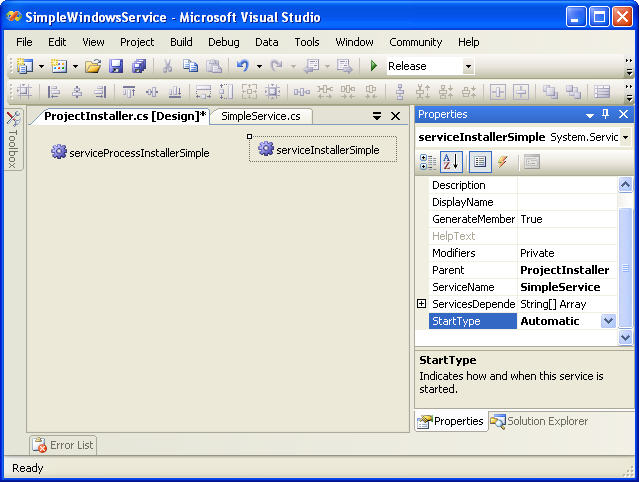Open the active files list dropdown
Screen dimensions: 639x482
pyautogui.click(x=377, y=116)
